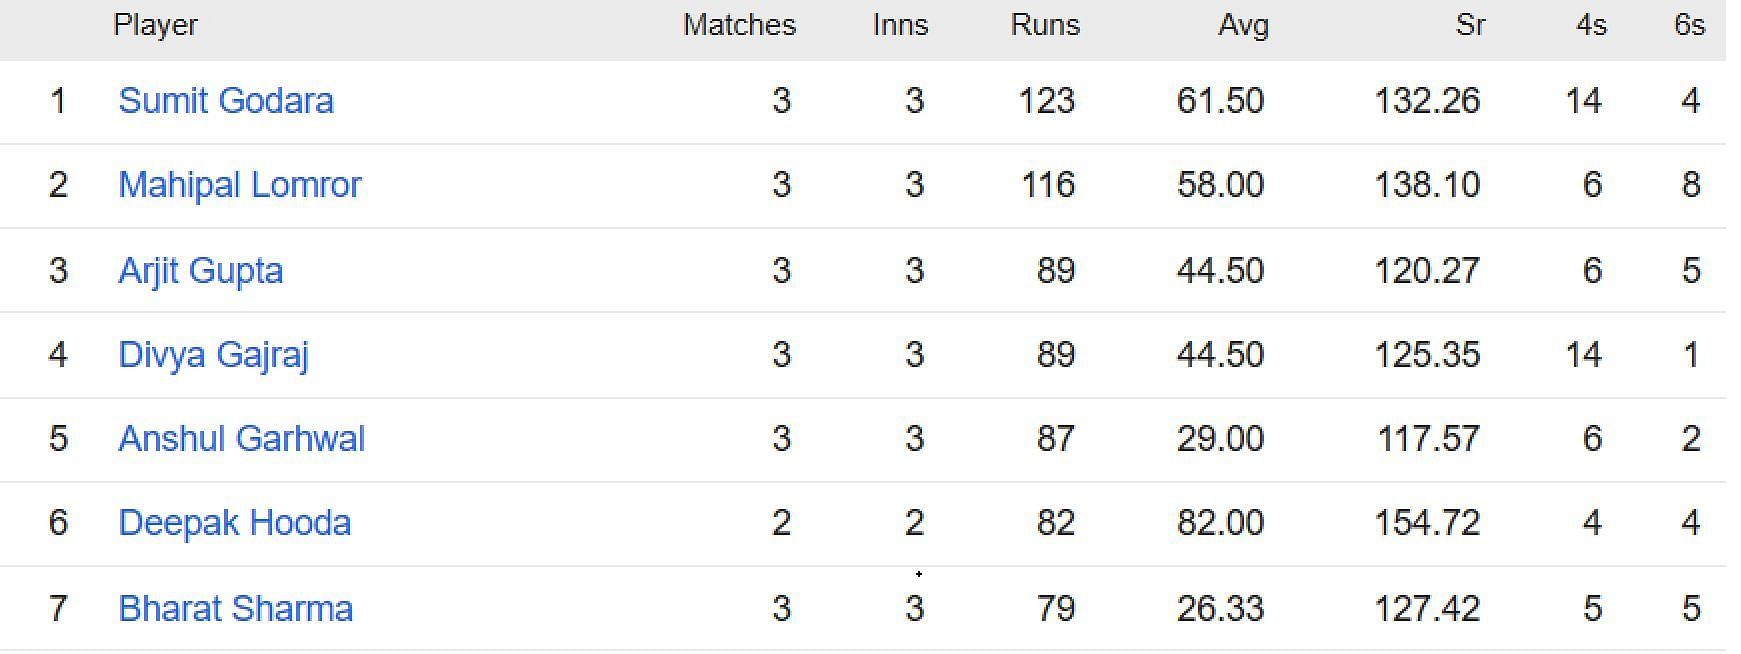Screen dimensions: 1741x654
Task: Open Mahipal Lomror's player profile
Action: click(x=240, y=185)
